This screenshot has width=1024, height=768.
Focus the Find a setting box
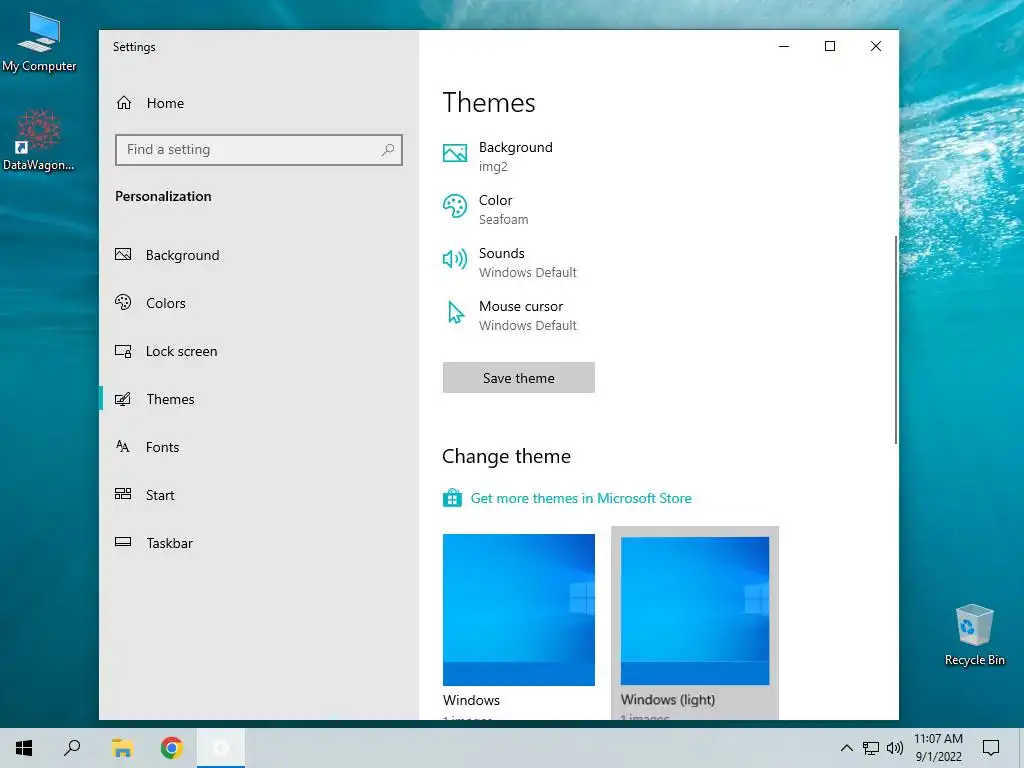pos(259,150)
